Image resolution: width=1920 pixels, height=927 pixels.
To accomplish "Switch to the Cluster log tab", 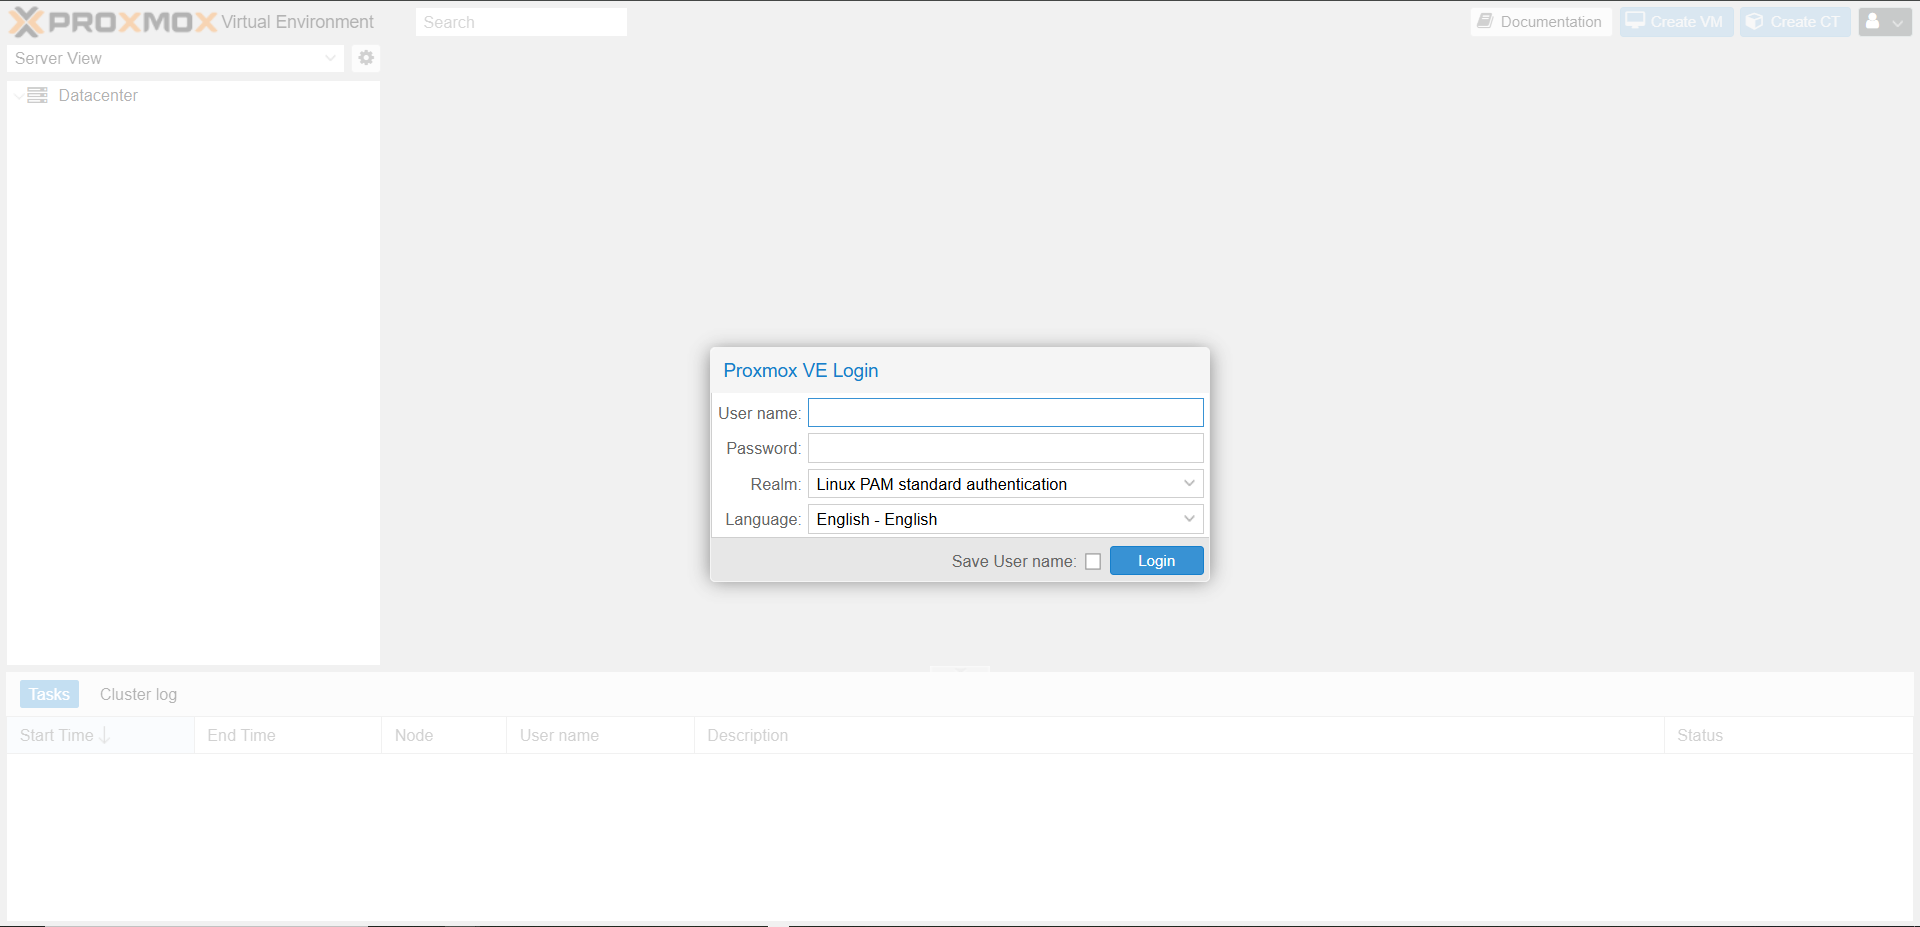I will point(138,694).
